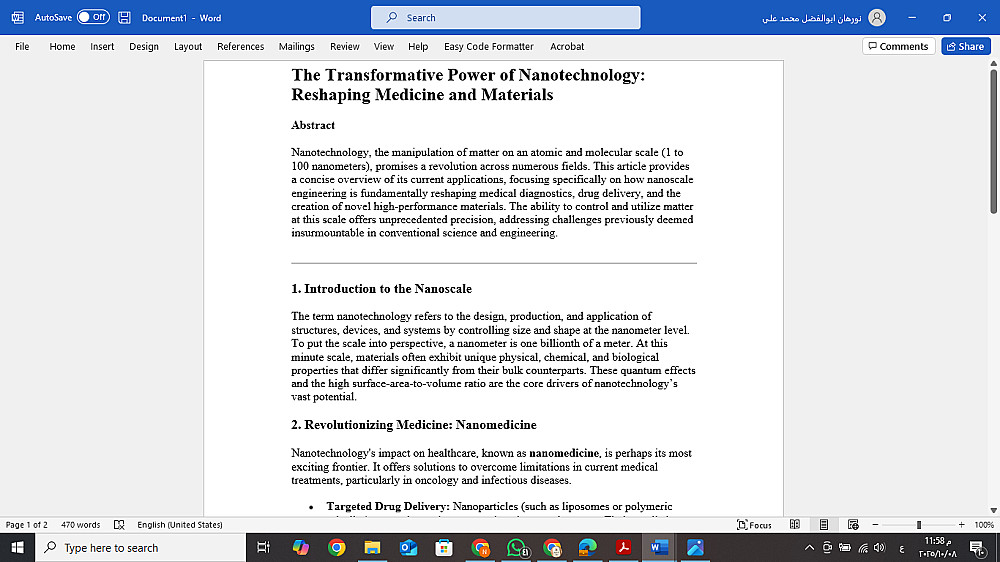Click the 100% zoom level
1000x562 pixels.
pyautogui.click(x=984, y=525)
